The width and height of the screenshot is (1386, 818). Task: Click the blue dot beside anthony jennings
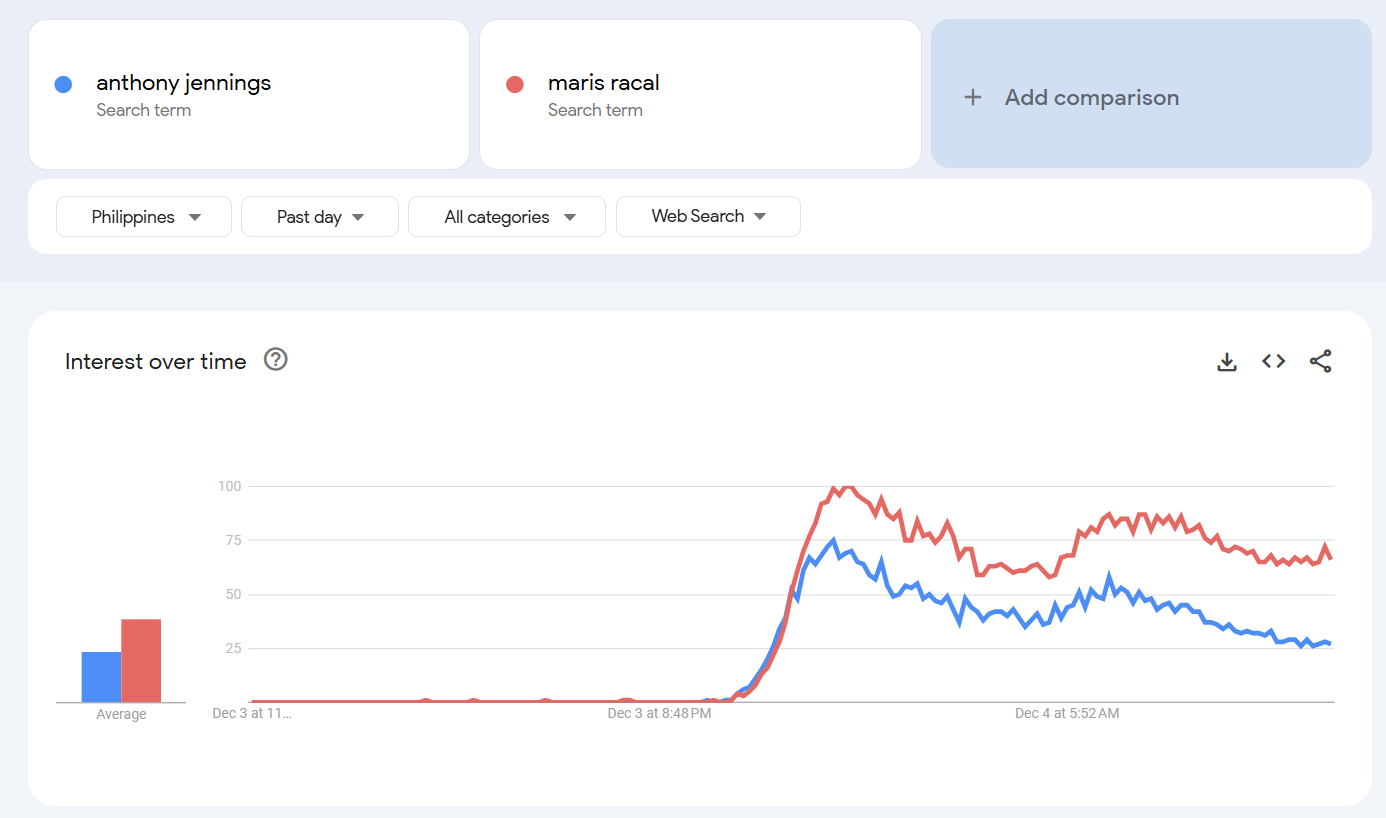pos(63,84)
